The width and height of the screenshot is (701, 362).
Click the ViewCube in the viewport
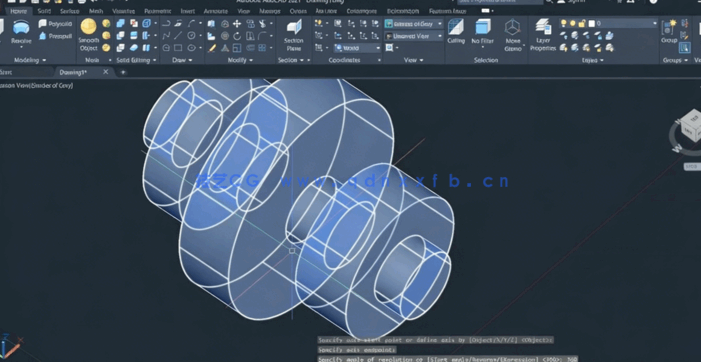click(692, 126)
